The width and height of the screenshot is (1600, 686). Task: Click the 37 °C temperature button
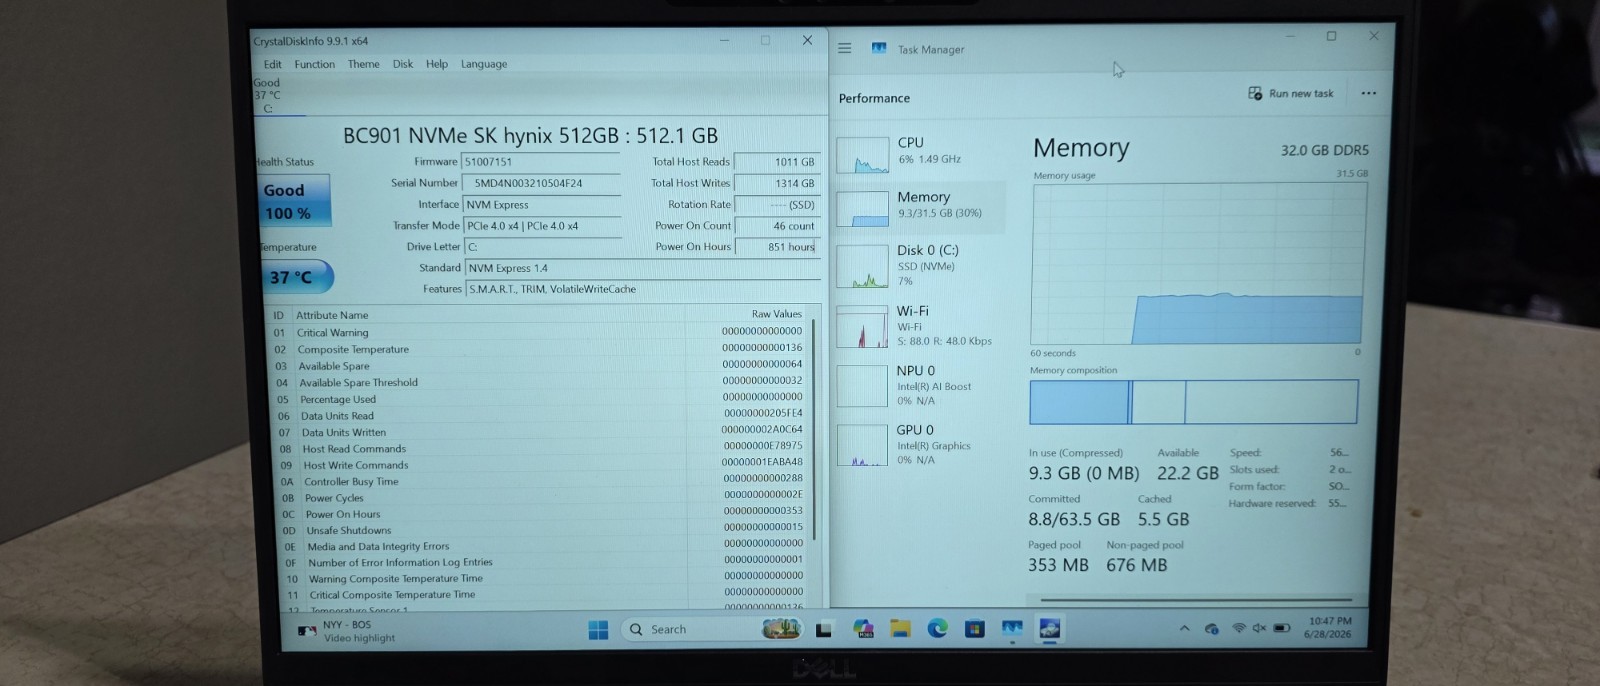(x=296, y=277)
